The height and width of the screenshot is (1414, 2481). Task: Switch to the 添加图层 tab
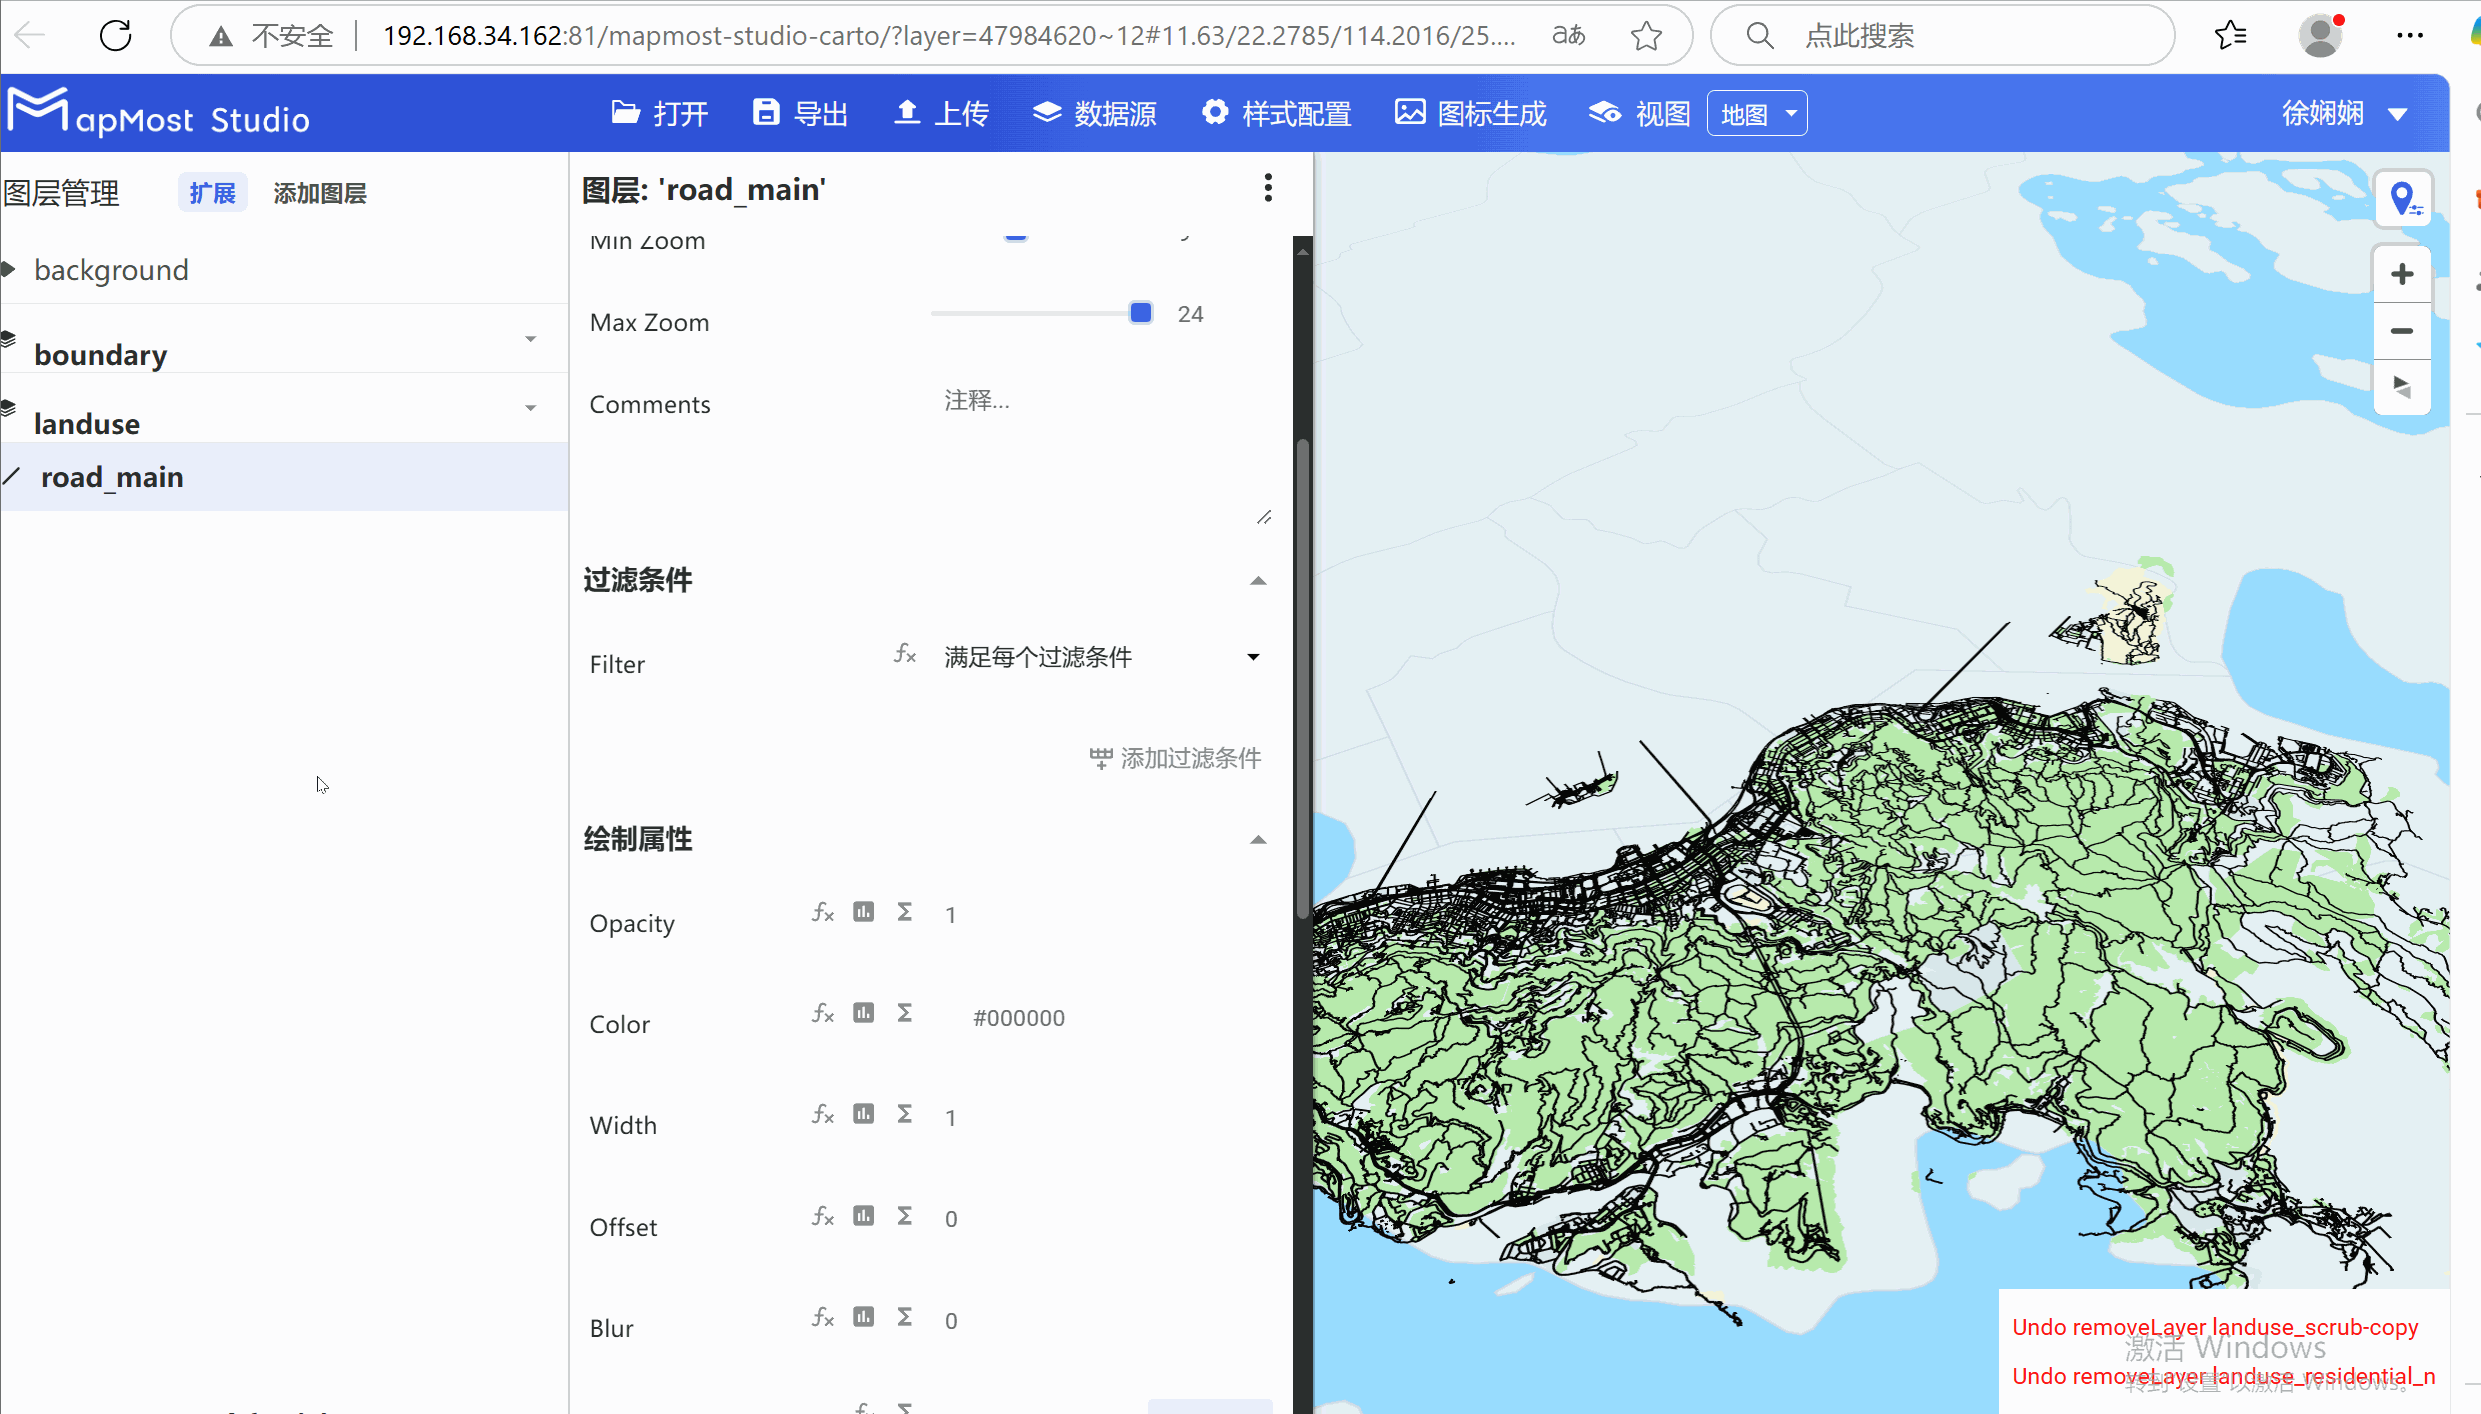click(319, 192)
